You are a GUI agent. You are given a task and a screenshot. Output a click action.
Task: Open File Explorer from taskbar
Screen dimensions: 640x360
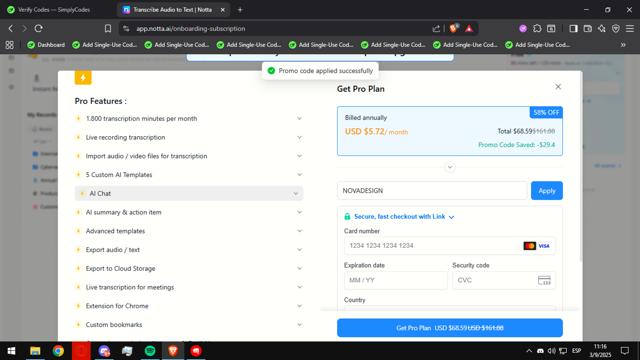pyautogui.click(x=35, y=351)
